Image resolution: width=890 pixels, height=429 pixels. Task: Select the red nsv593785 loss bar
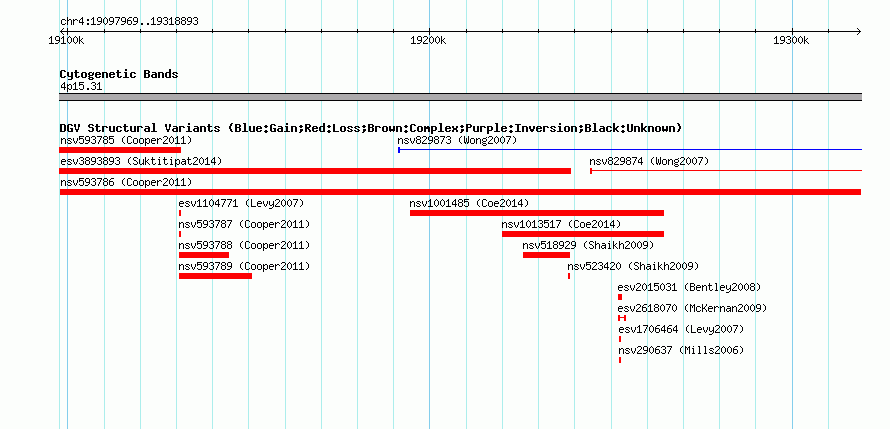click(120, 150)
